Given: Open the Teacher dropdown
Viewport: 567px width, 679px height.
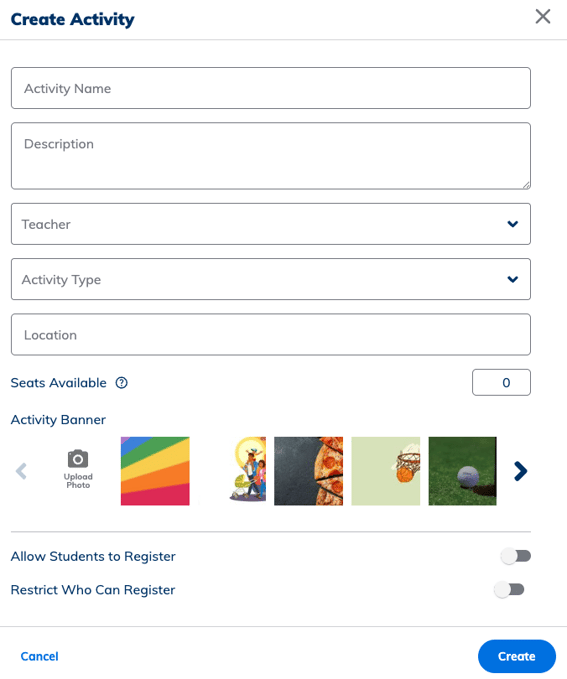Looking at the screenshot, I should point(271,224).
